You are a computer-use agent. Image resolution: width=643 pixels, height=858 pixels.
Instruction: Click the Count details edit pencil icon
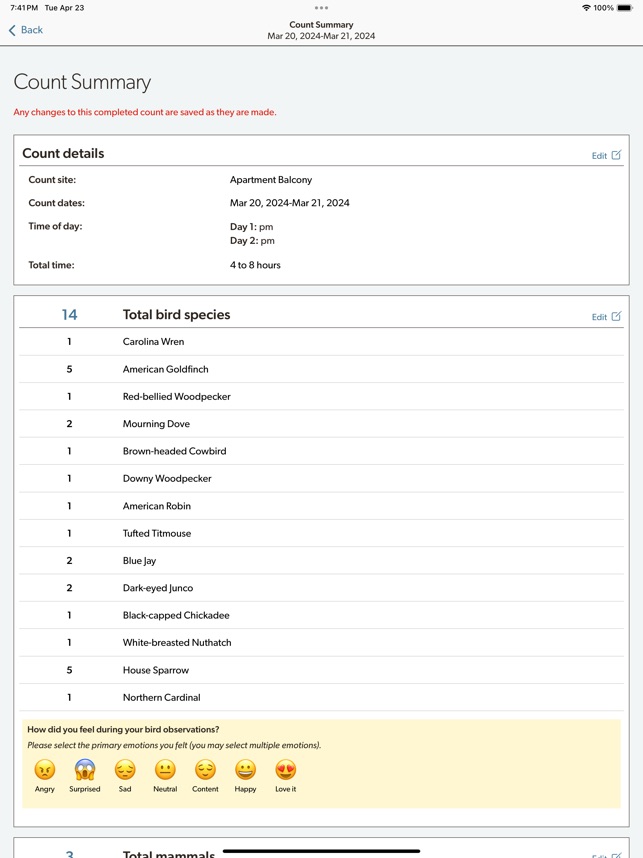pos(616,155)
